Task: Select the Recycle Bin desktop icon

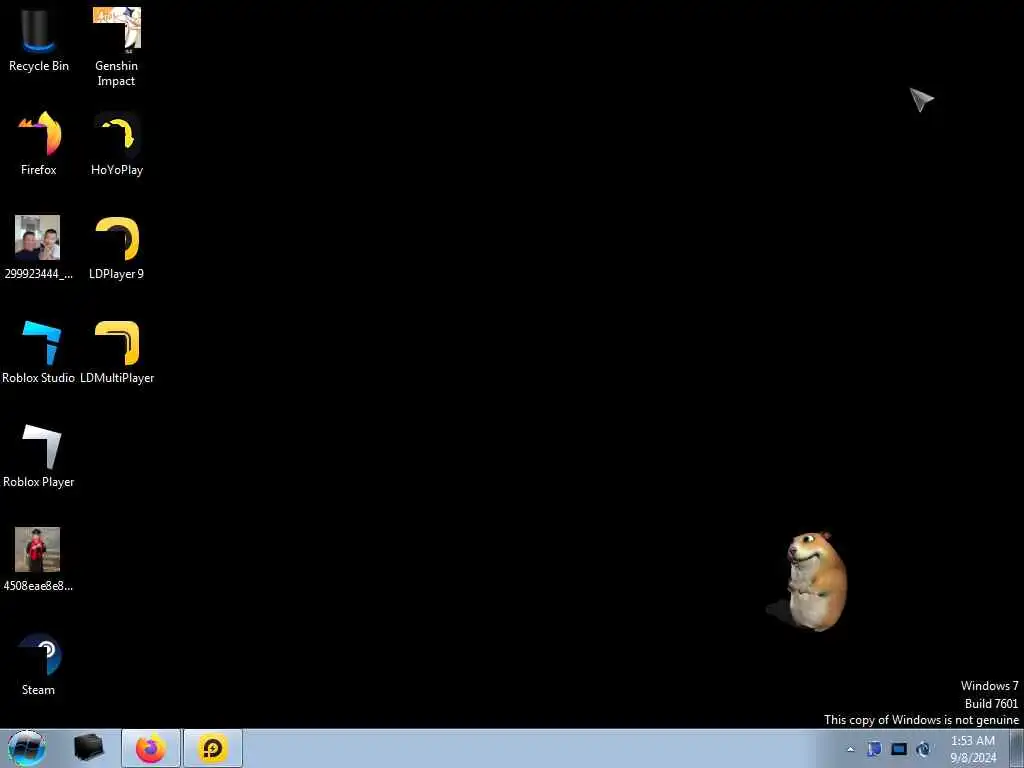Action: click(x=39, y=40)
